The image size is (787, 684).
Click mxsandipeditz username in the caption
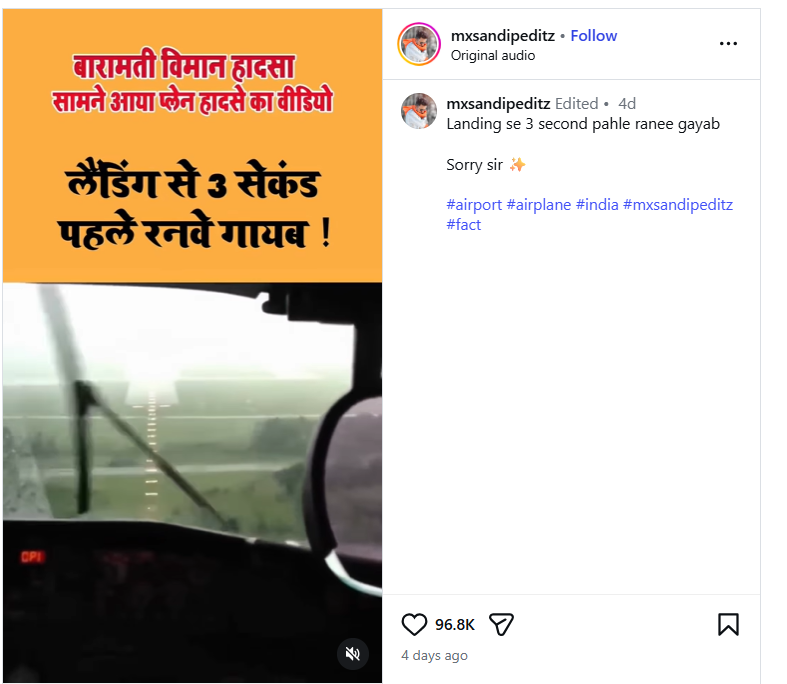click(498, 104)
